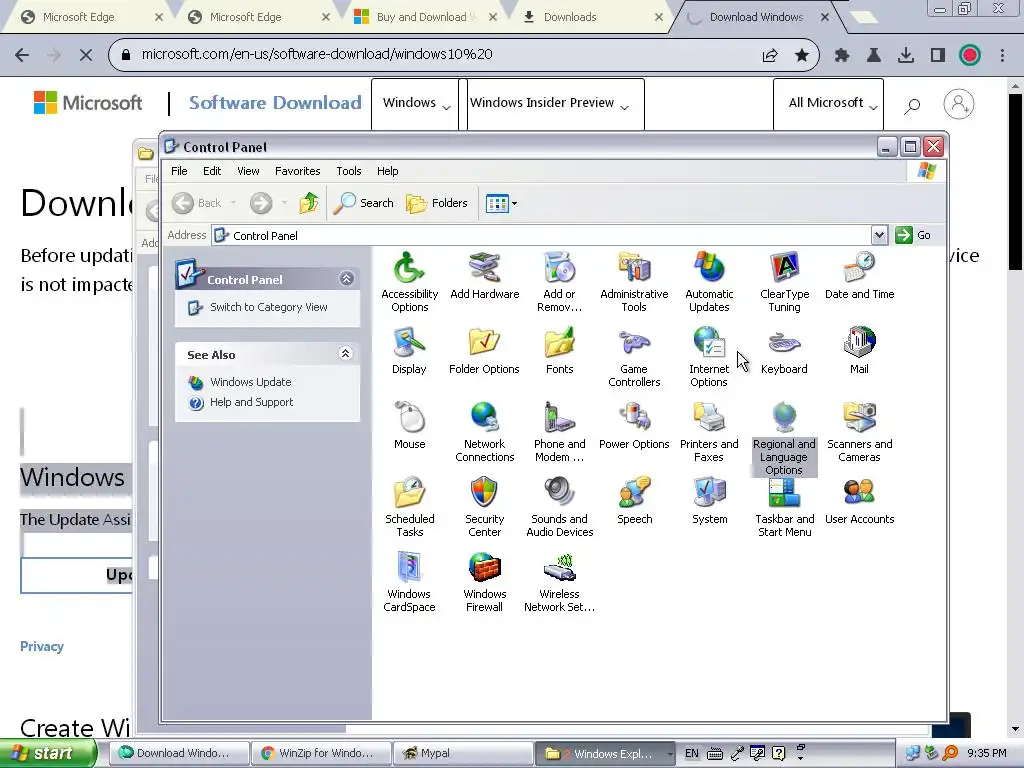Open the Edit menu
1024x768 pixels.
click(212, 171)
